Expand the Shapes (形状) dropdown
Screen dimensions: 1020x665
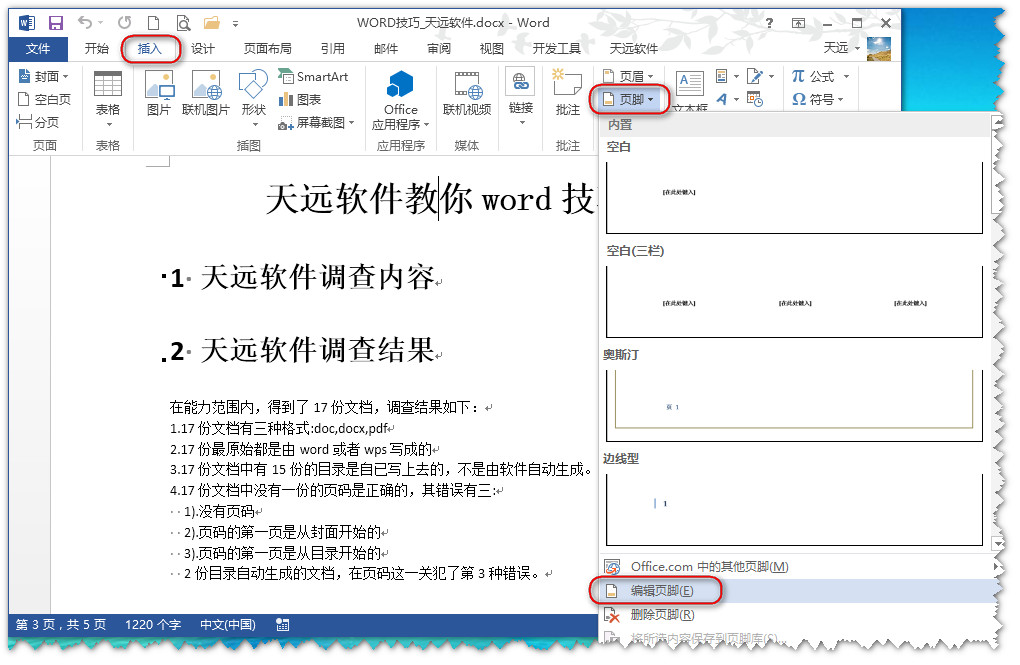(x=254, y=97)
